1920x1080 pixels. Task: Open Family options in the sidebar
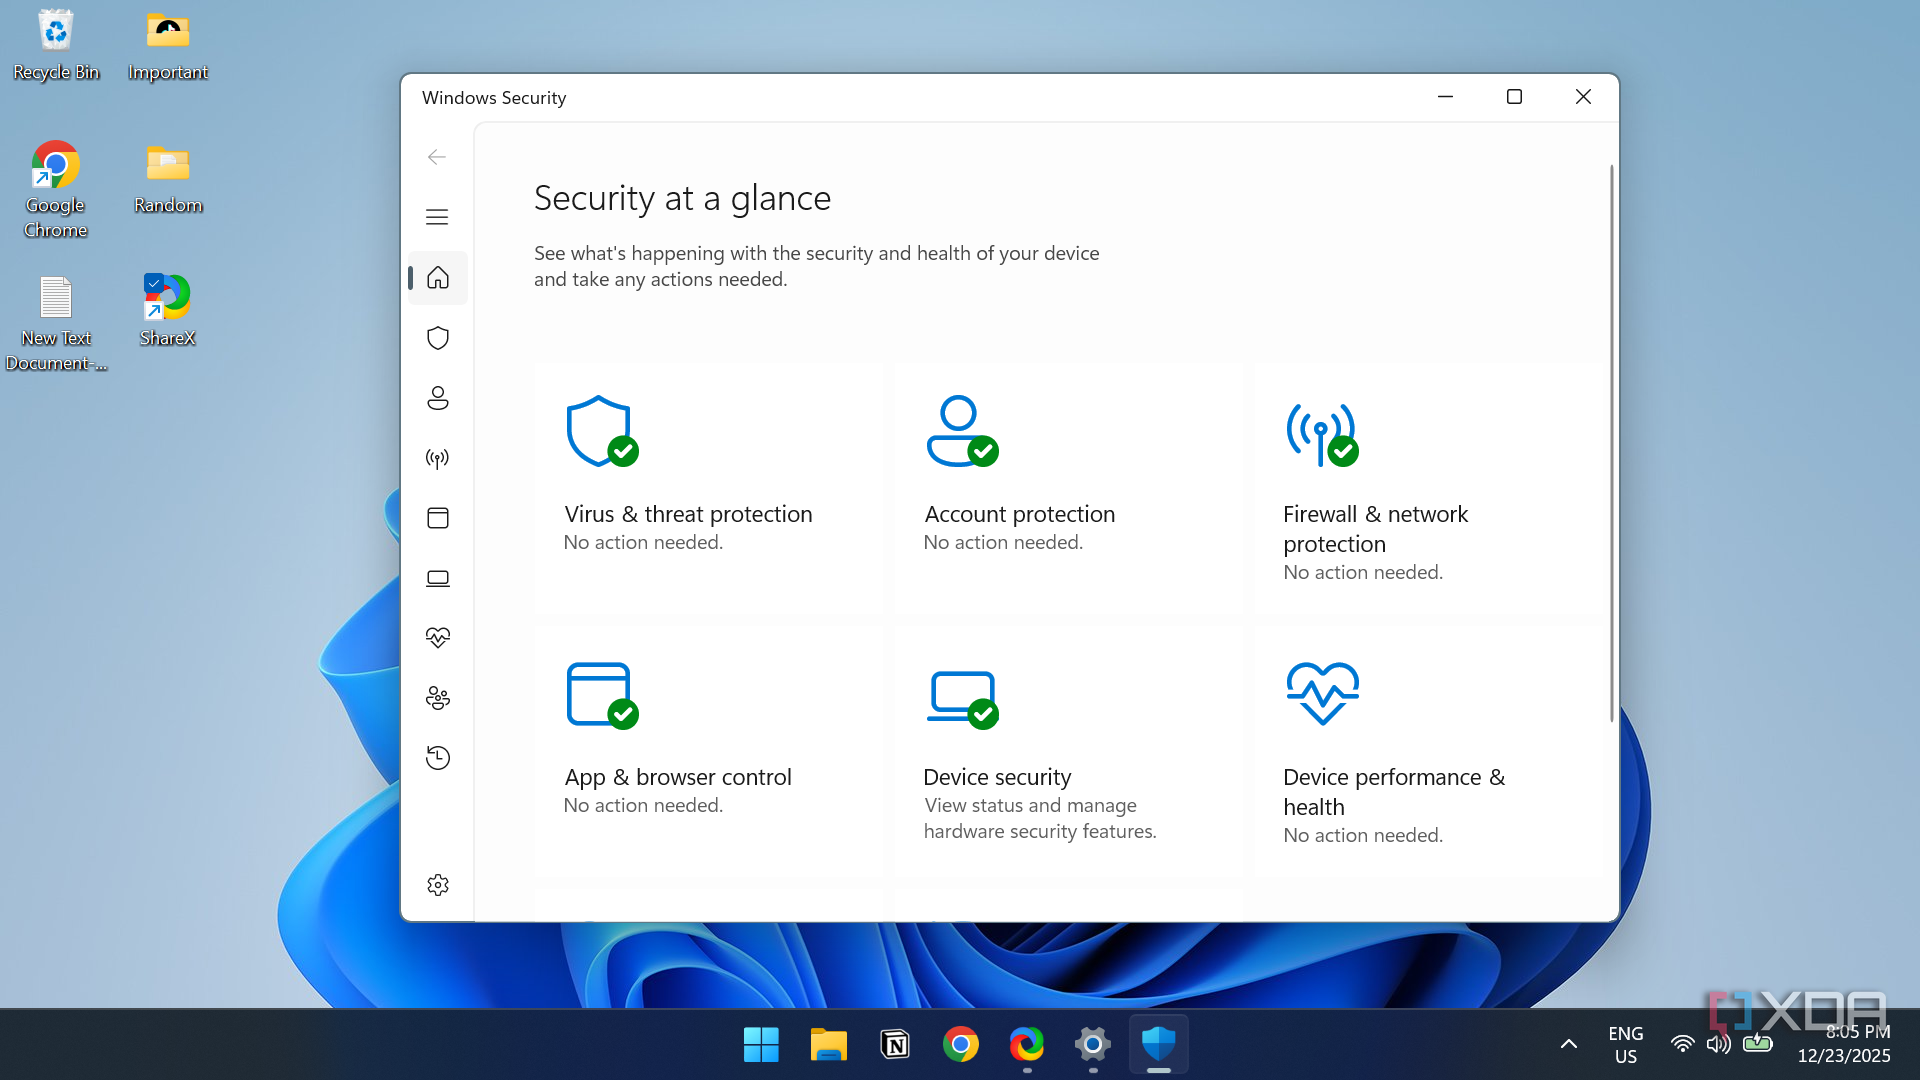tap(437, 698)
